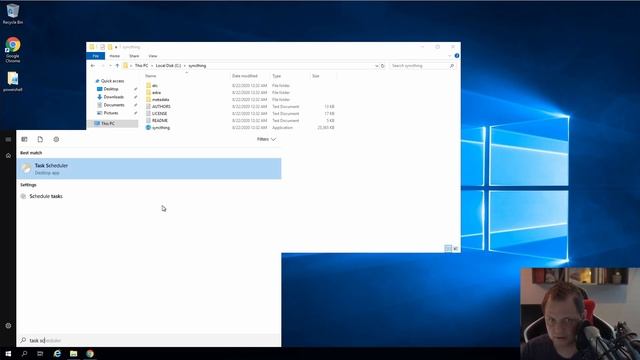Open the Share ribbon tab in Explorer
640x360 pixels.
[x=134, y=56]
